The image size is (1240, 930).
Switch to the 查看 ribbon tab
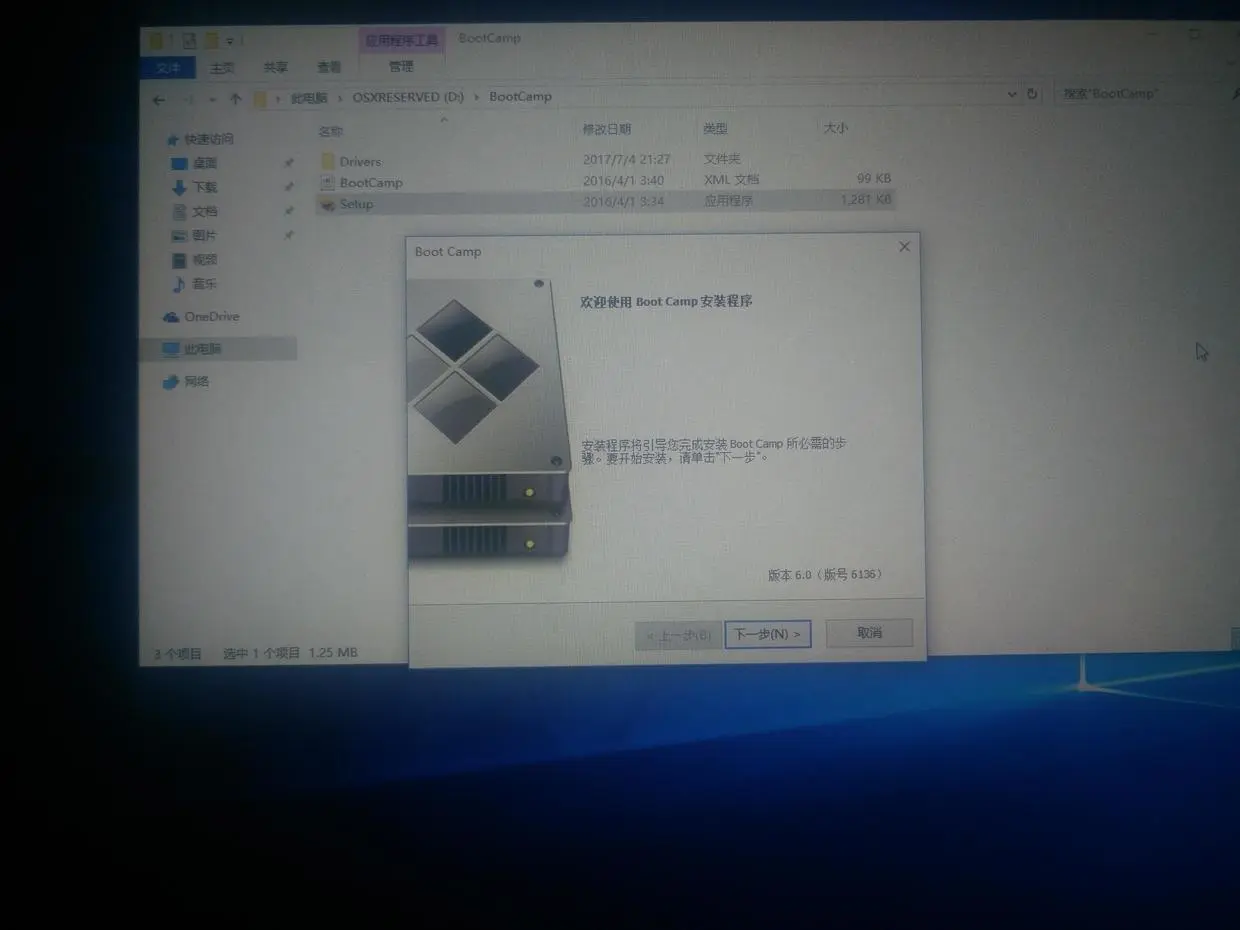coord(329,67)
